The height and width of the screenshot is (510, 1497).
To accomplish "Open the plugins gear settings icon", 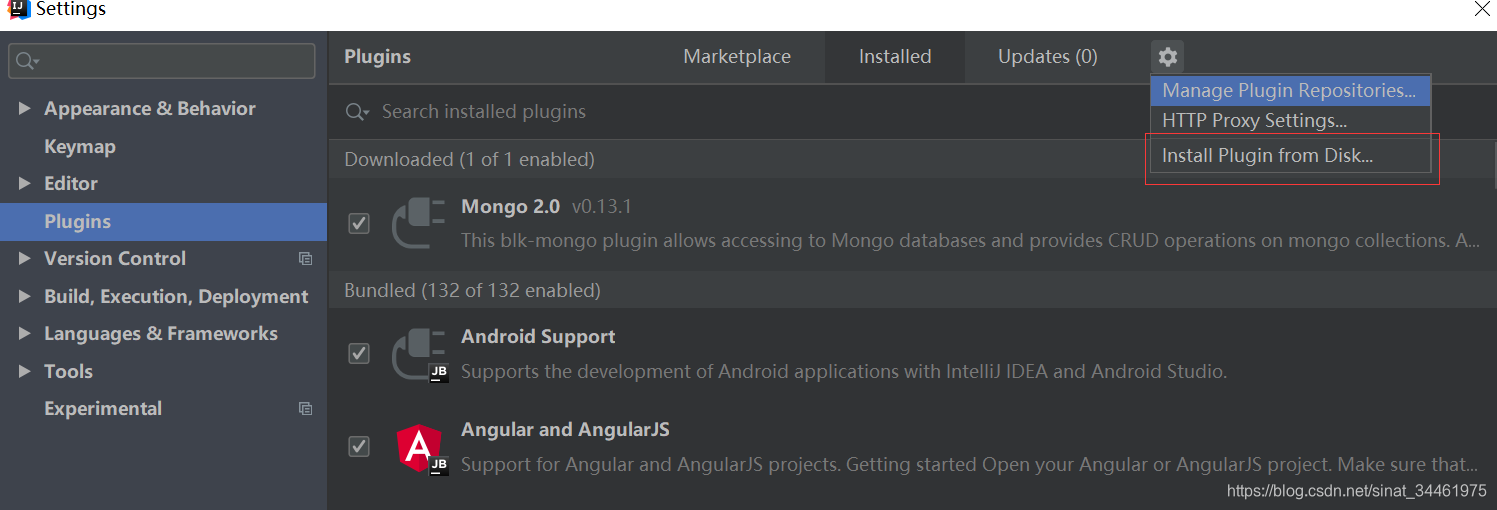I will coord(1167,56).
